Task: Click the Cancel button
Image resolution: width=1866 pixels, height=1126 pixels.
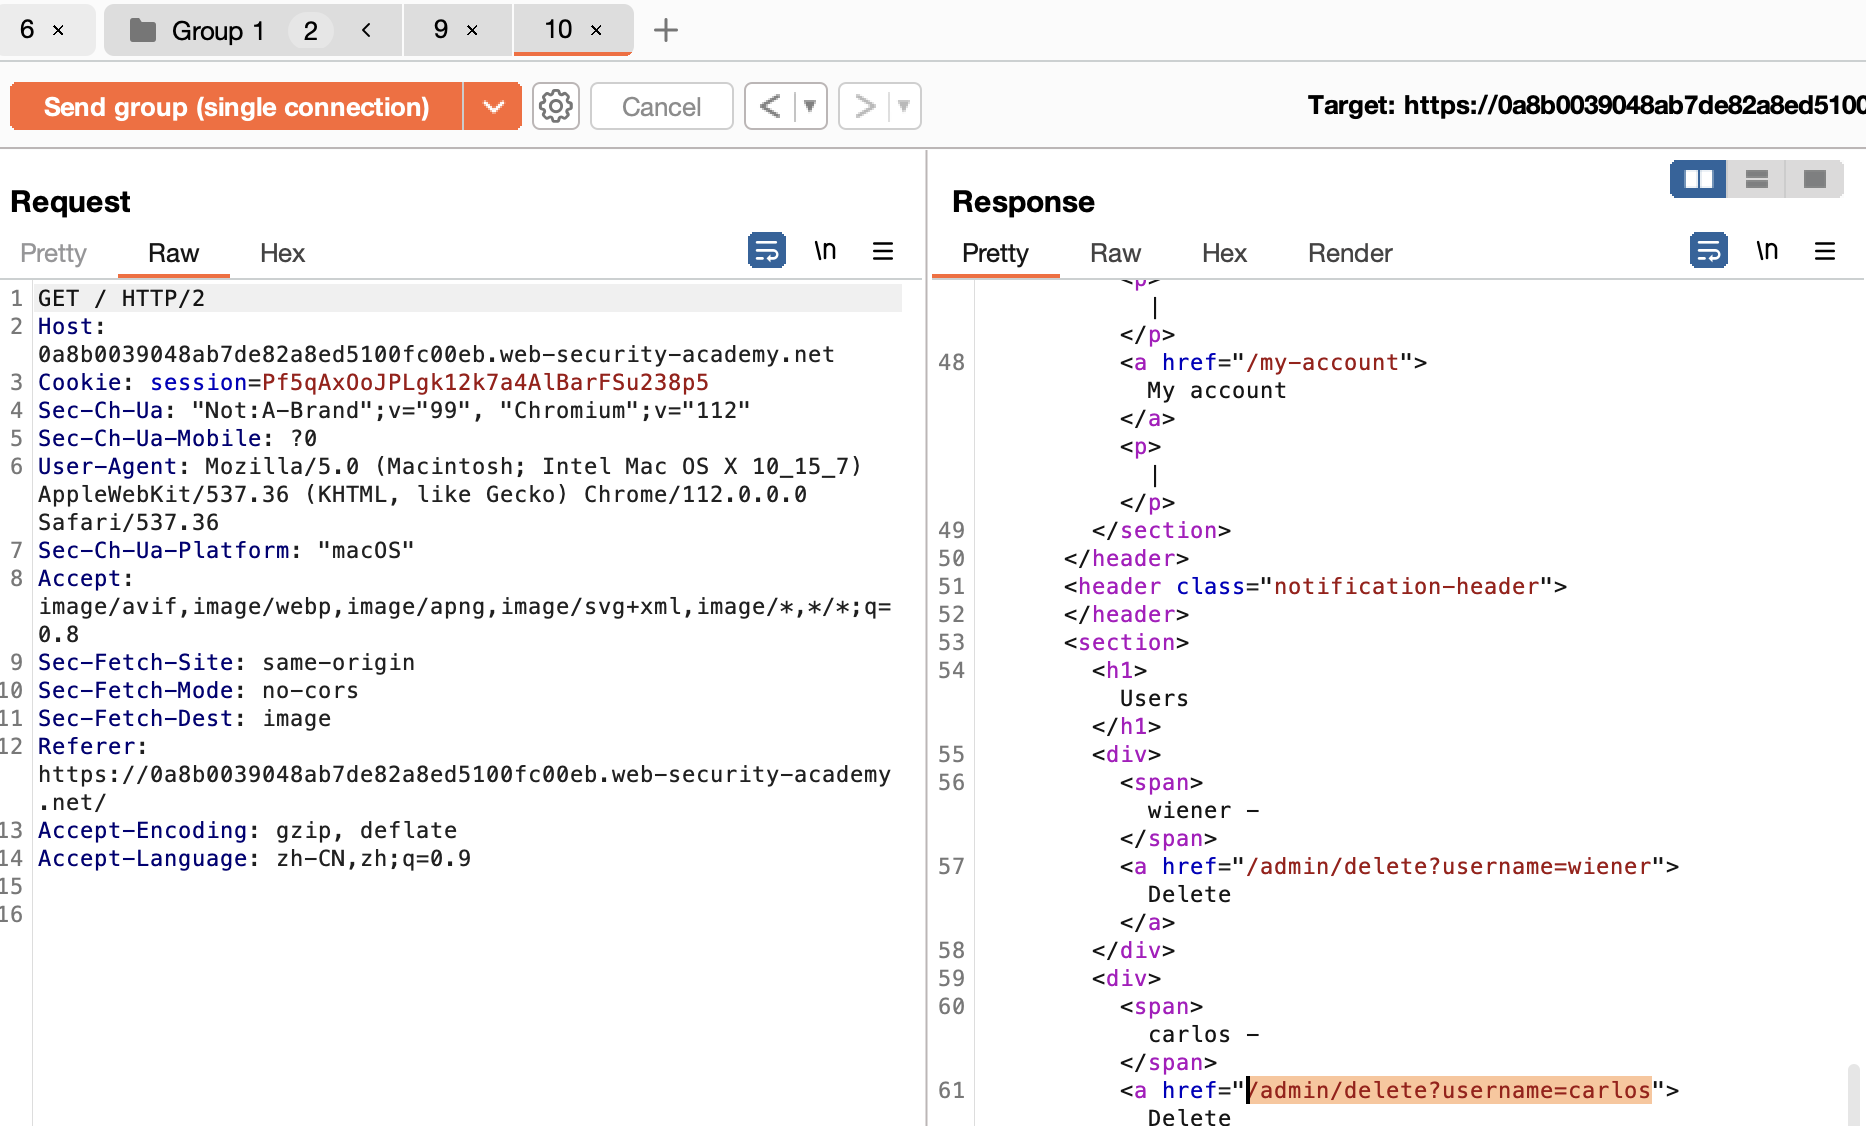Action: coord(661,106)
